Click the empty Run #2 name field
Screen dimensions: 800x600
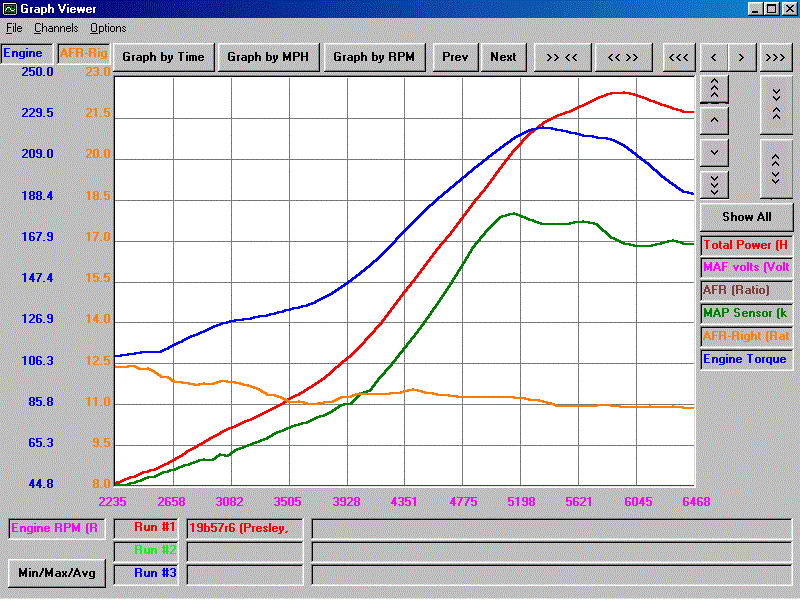click(245, 551)
